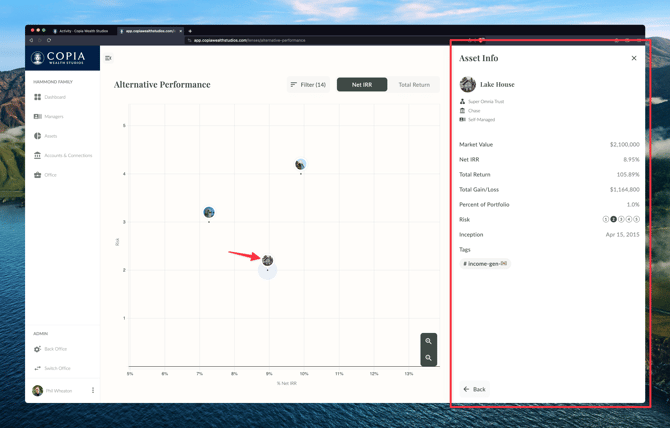
Task: Select risk level 4 in Asset Info
Action: click(629, 219)
